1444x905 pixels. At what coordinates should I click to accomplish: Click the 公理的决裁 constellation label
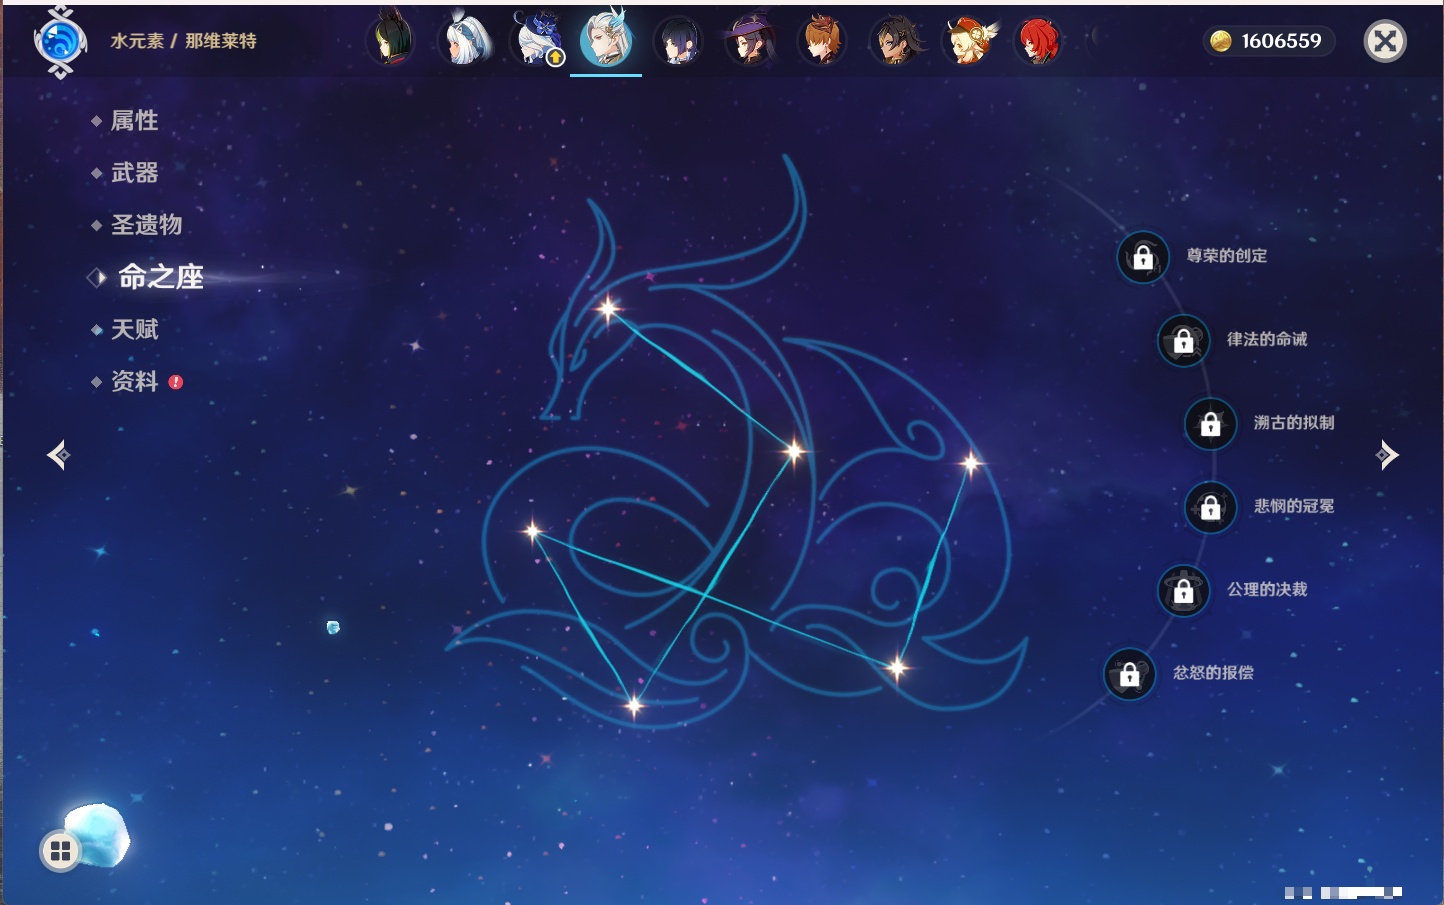[x=1266, y=590]
